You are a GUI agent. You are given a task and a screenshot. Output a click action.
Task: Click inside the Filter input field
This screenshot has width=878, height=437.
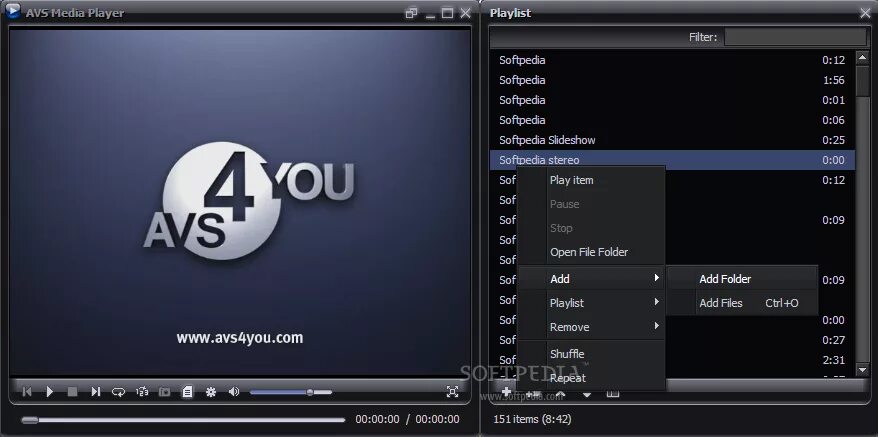(795, 37)
